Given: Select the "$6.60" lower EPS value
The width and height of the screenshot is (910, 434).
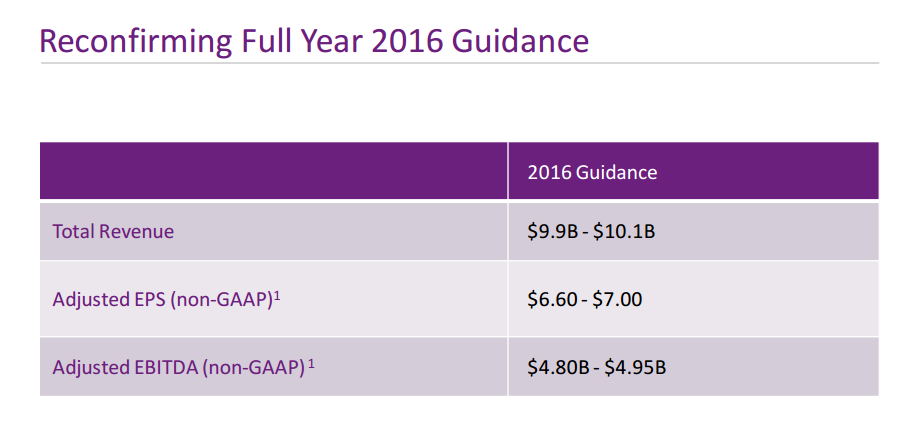Looking at the screenshot, I should click(x=551, y=299).
